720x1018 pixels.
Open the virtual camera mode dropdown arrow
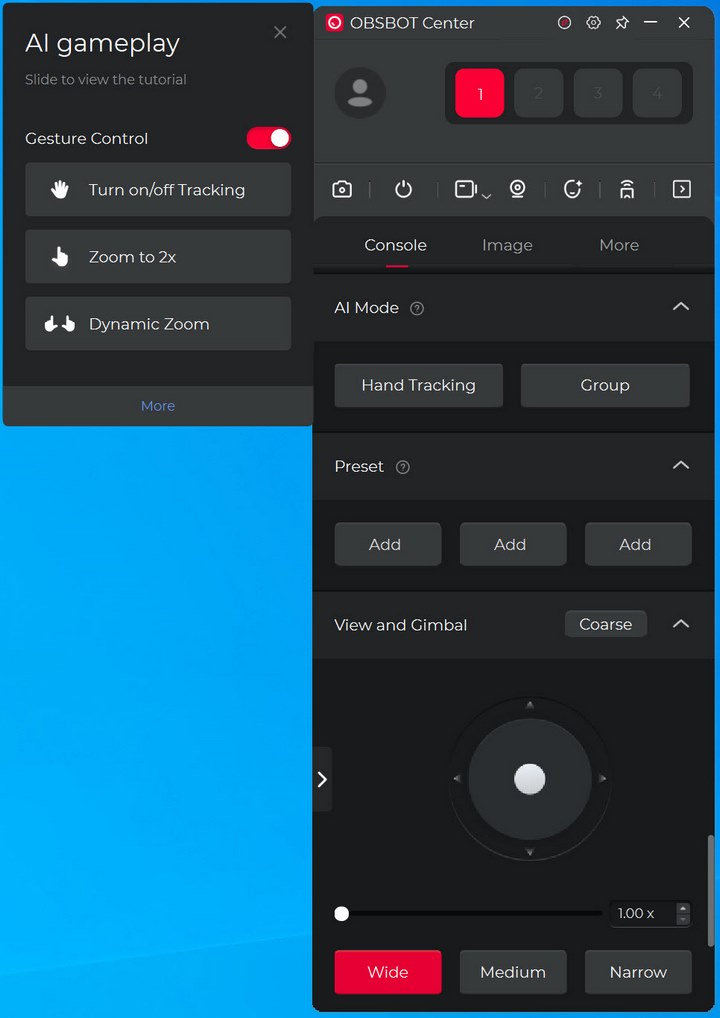pyautogui.click(x=486, y=196)
